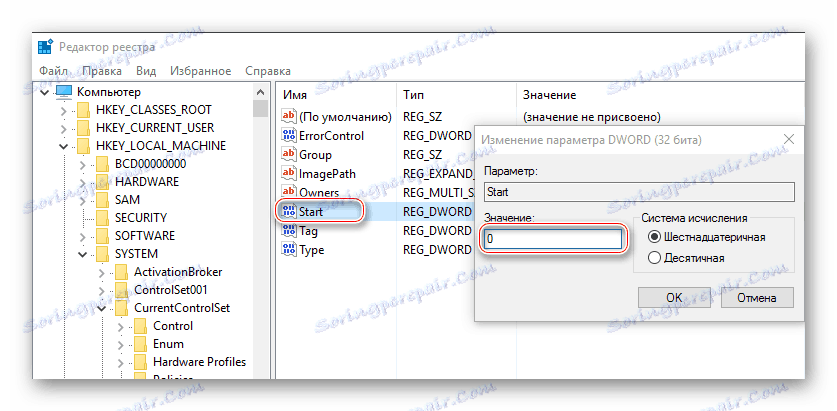Click the (значение не присвоено) cell
This screenshot has width=837, height=411.
coord(592,116)
